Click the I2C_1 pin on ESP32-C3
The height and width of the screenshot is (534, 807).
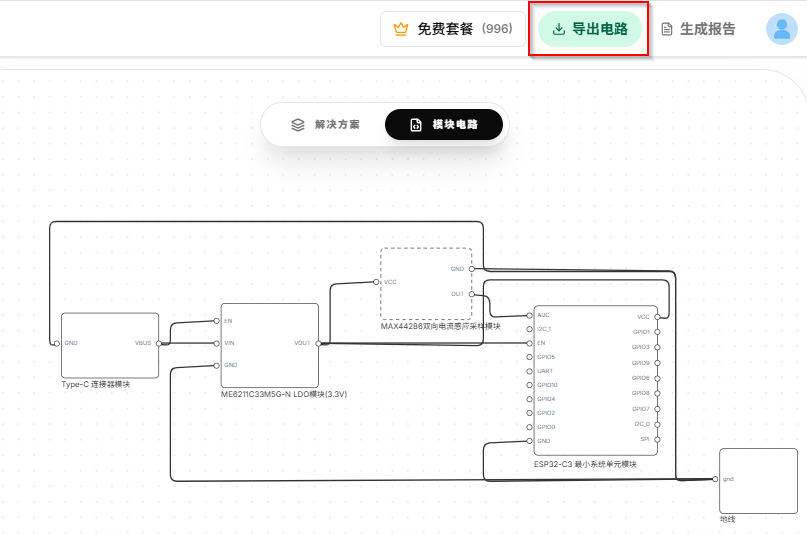coord(530,329)
